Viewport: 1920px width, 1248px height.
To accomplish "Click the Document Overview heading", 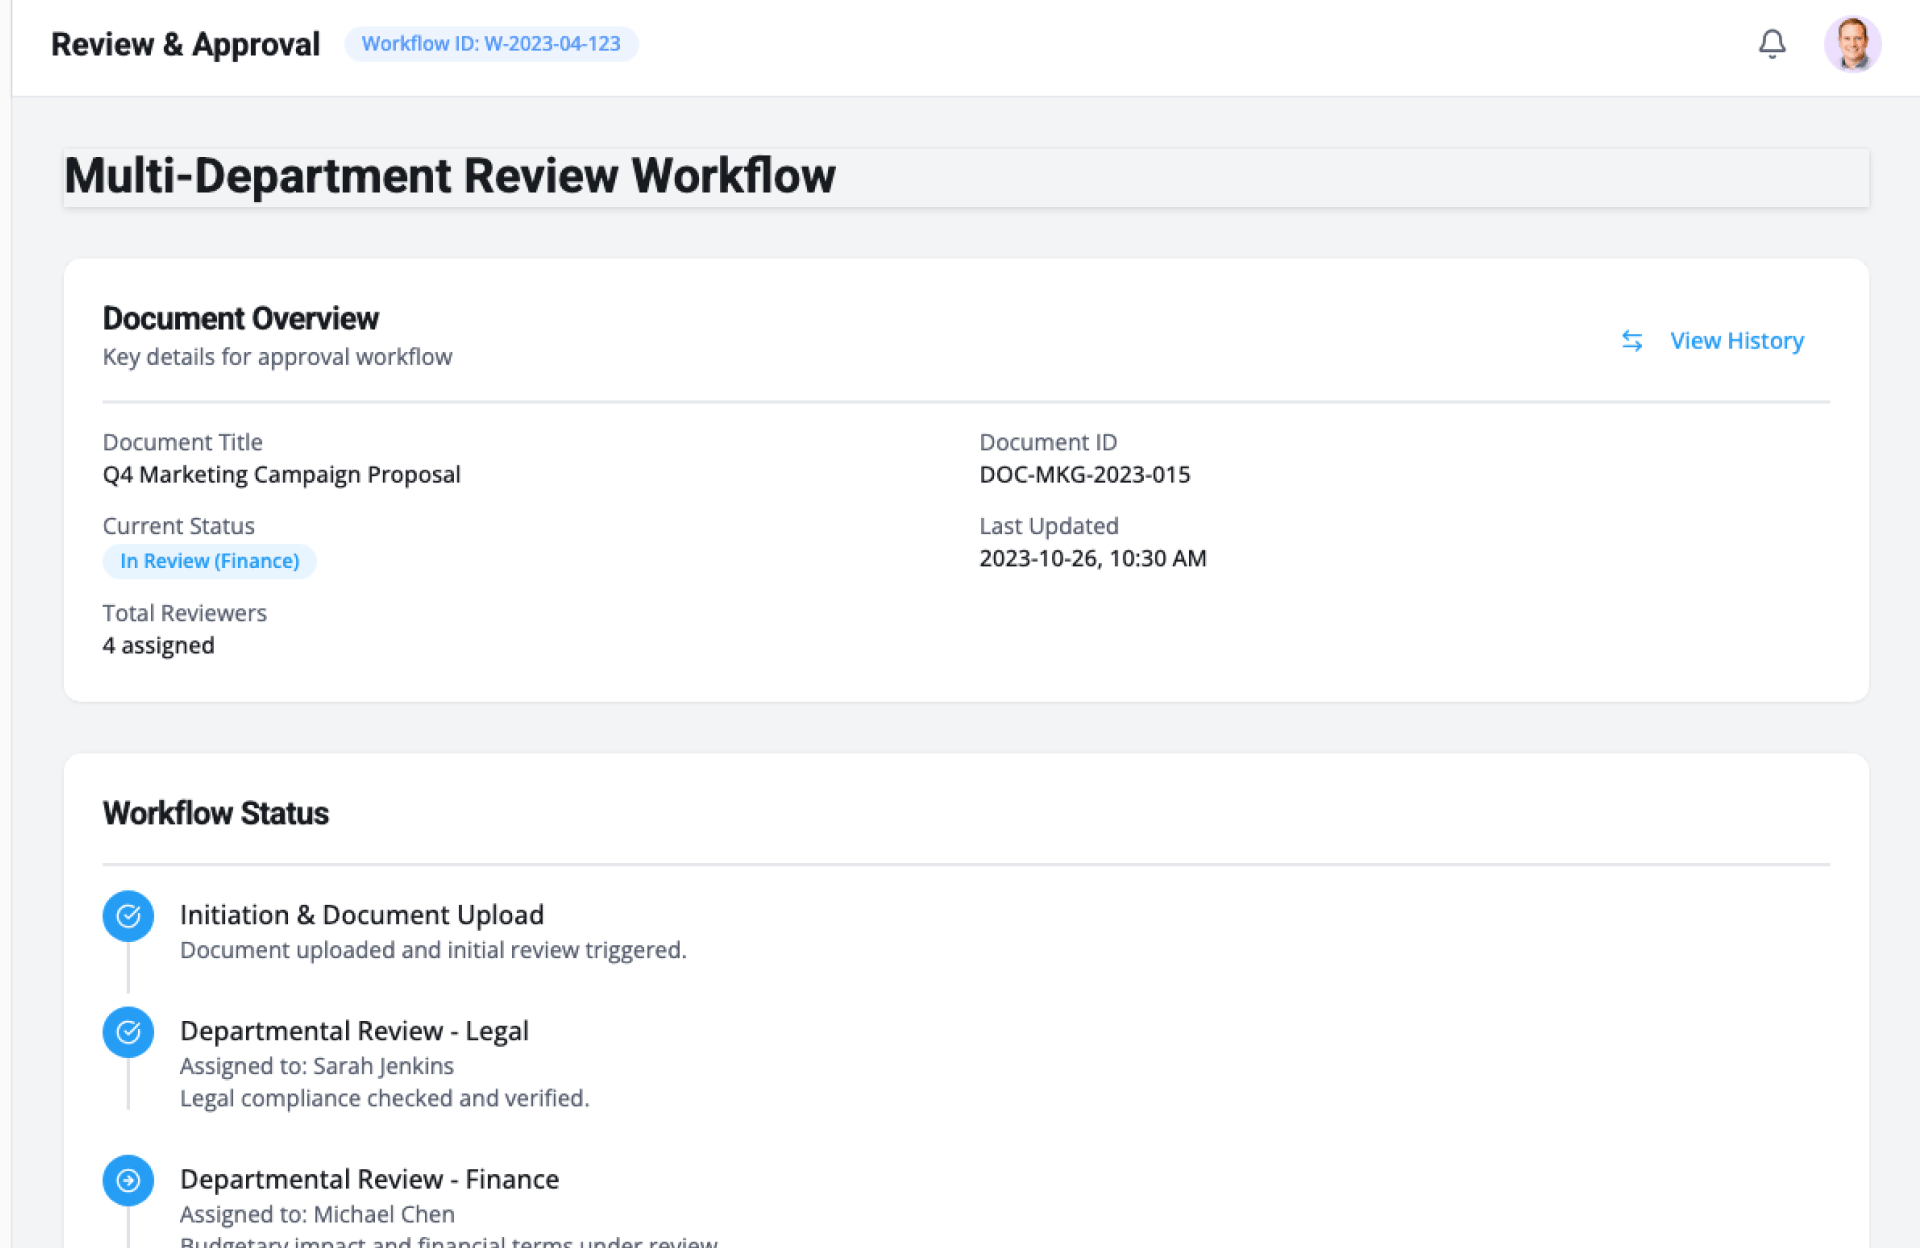I will (x=240, y=318).
